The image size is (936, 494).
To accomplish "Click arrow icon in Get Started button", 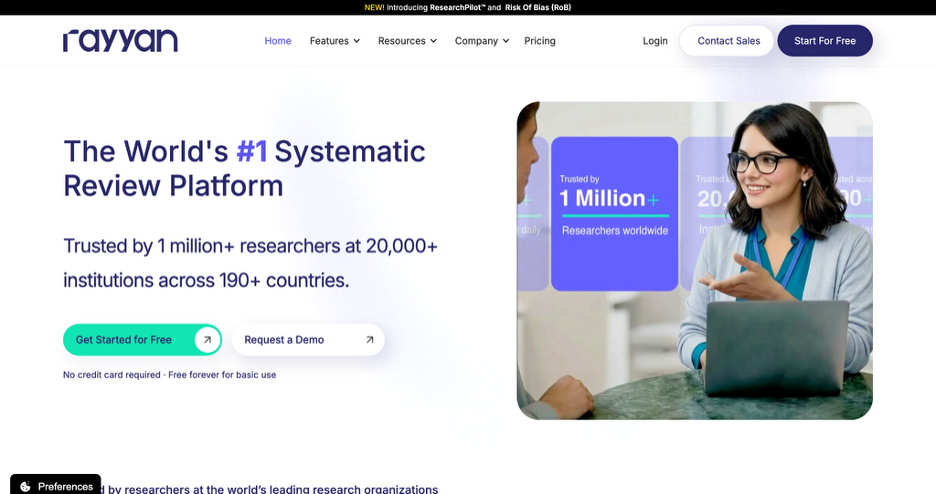I will (207, 339).
